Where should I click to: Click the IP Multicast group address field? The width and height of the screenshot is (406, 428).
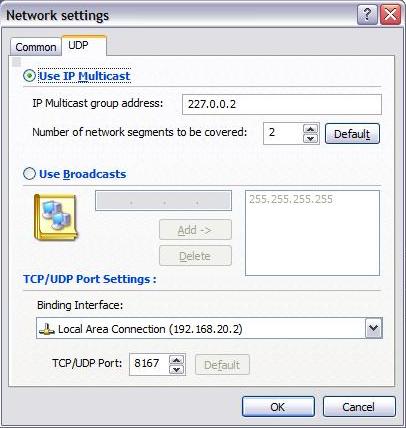[x=282, y=104]
